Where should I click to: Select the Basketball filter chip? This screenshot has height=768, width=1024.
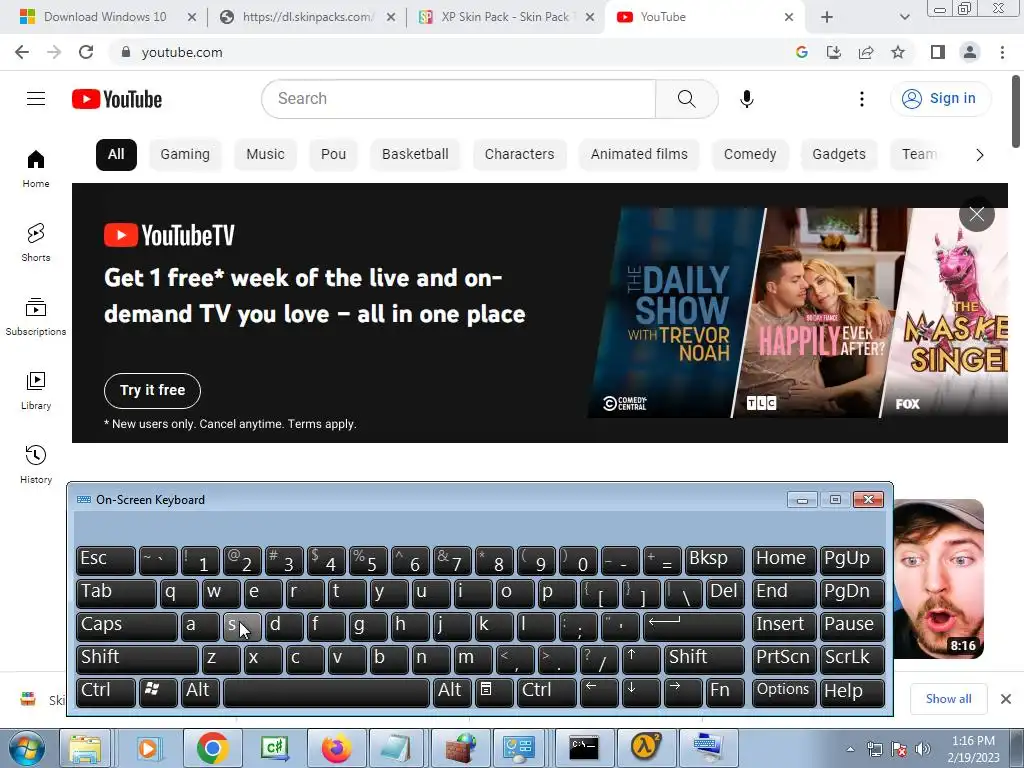[415, 155]
